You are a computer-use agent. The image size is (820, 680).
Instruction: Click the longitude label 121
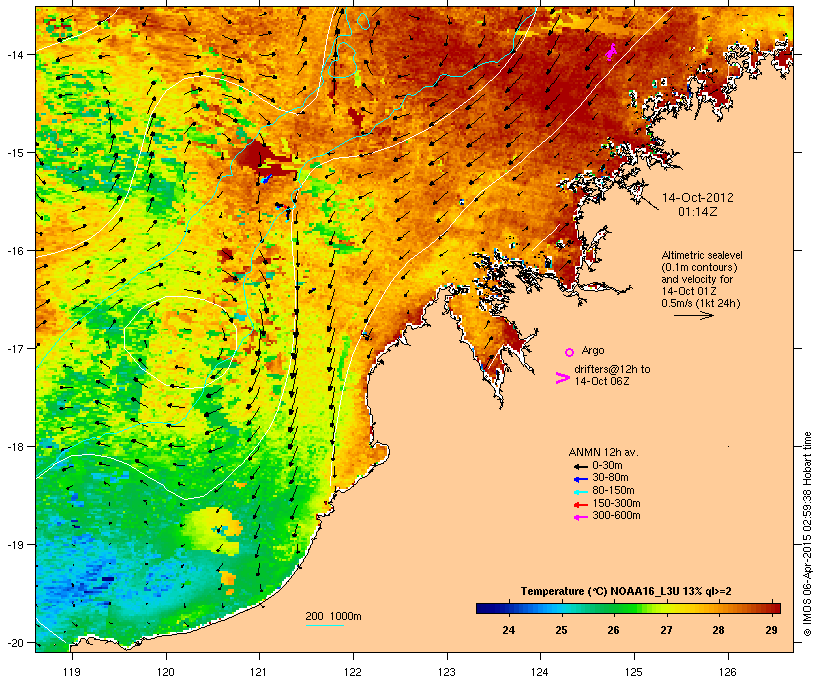[x=259, y=672]
